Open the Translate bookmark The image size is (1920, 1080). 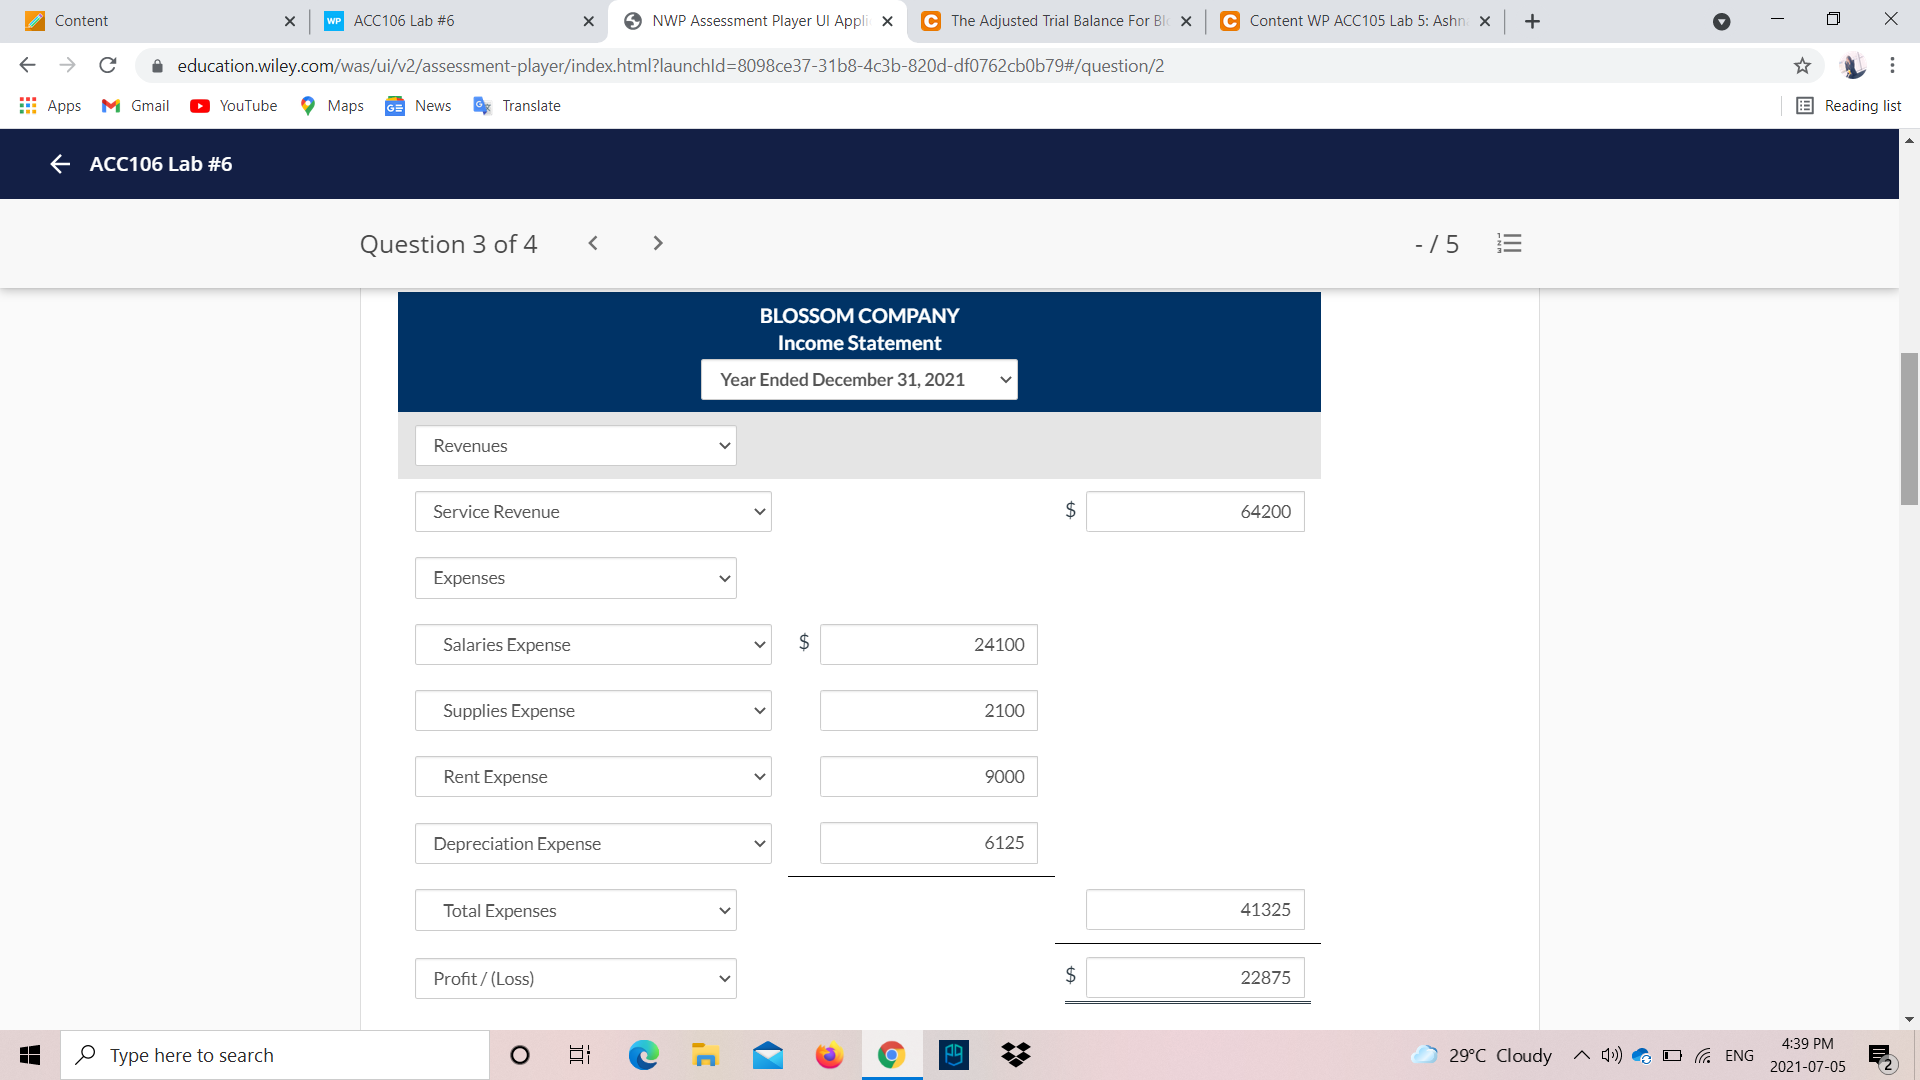(x=517, y=106)
